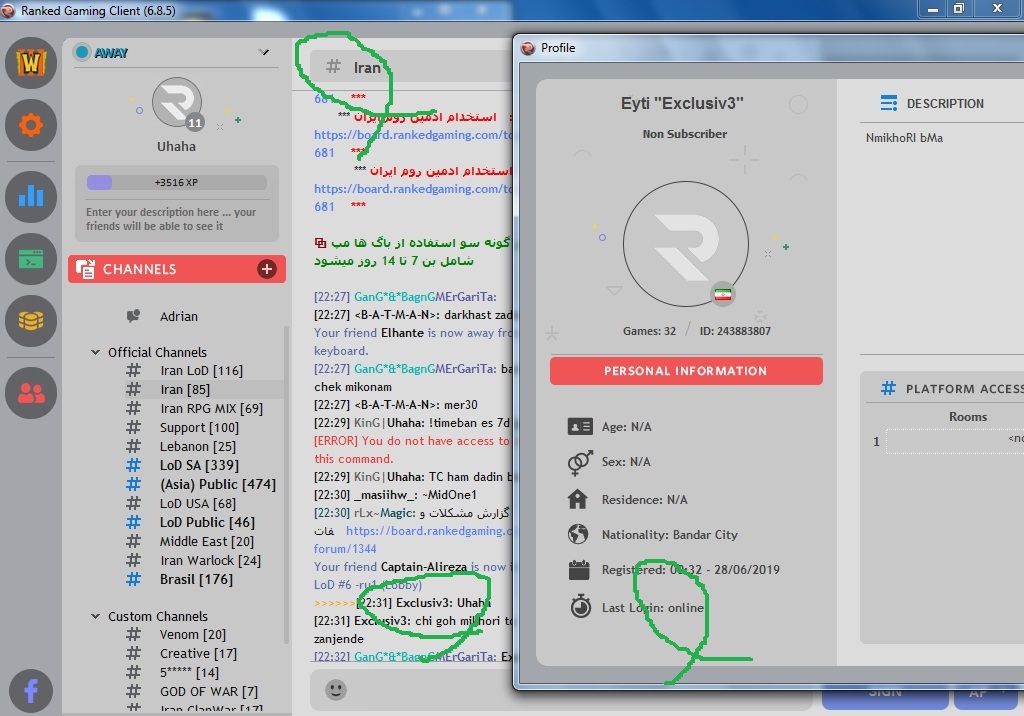Click the hash icon beside Brasil [176]
This screenshot has width=1024, height=716.
(x=133, y=579)
